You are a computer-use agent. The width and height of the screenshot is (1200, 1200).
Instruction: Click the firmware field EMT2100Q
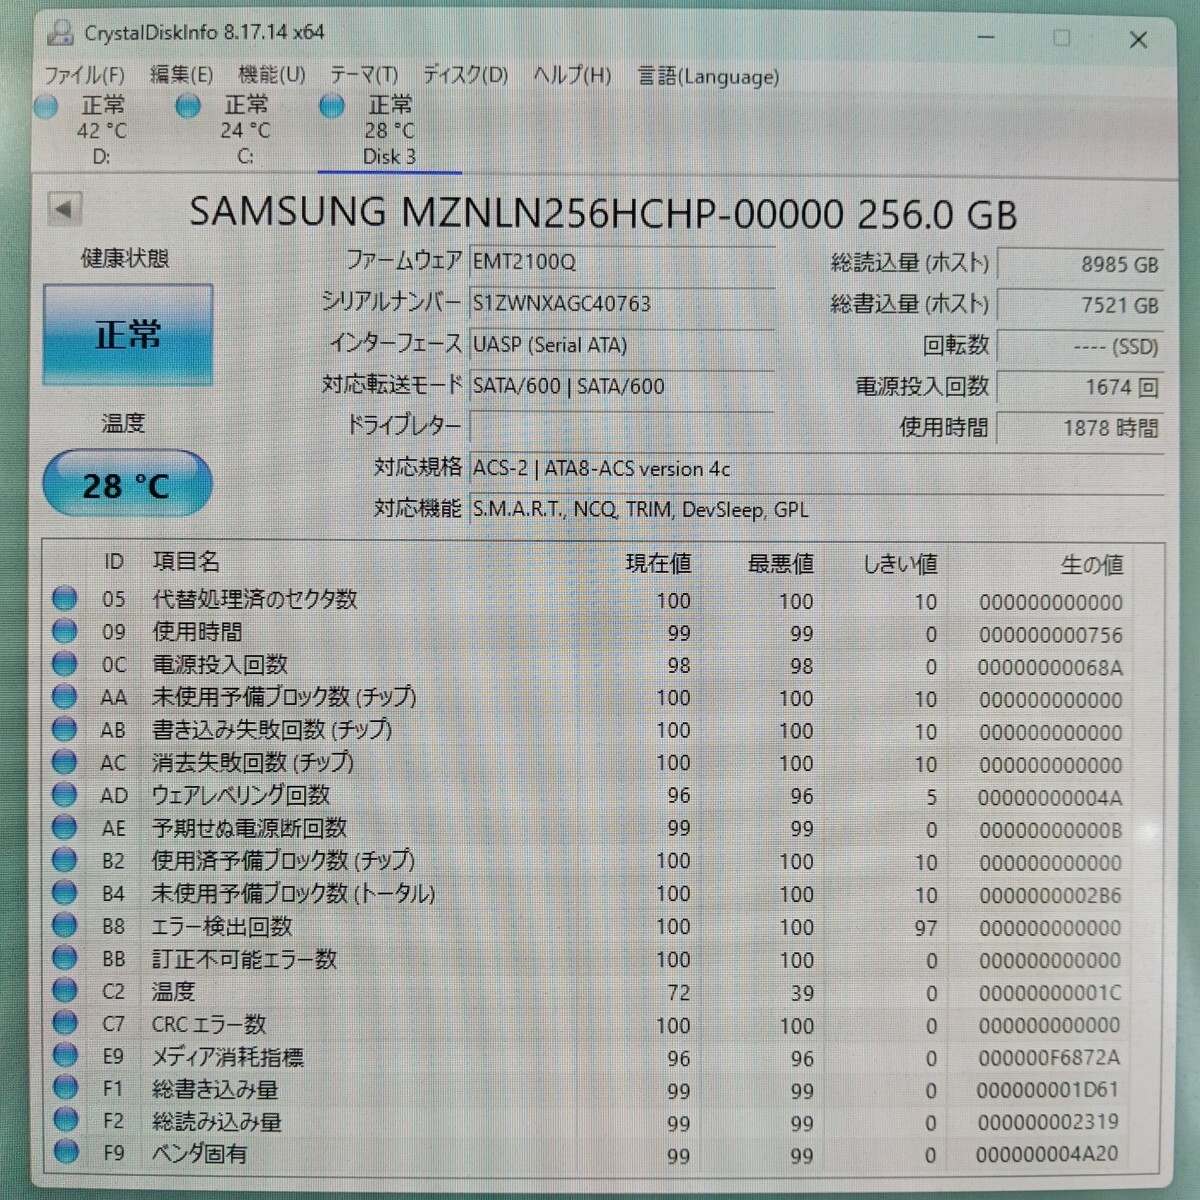(621, 262)
